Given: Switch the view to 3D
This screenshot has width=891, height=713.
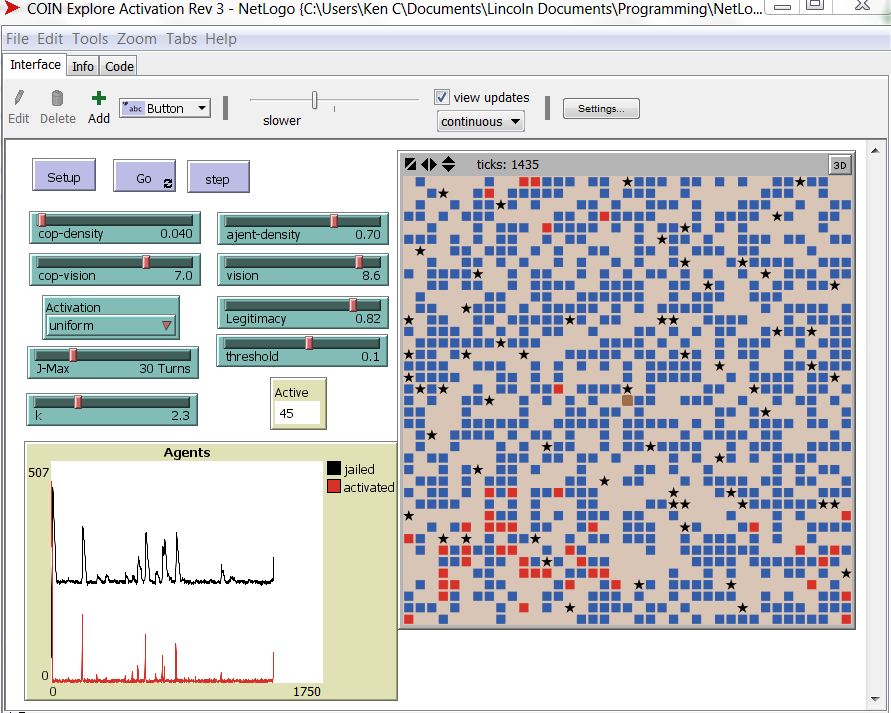Looking at the screenshot, I should [840, 164].
